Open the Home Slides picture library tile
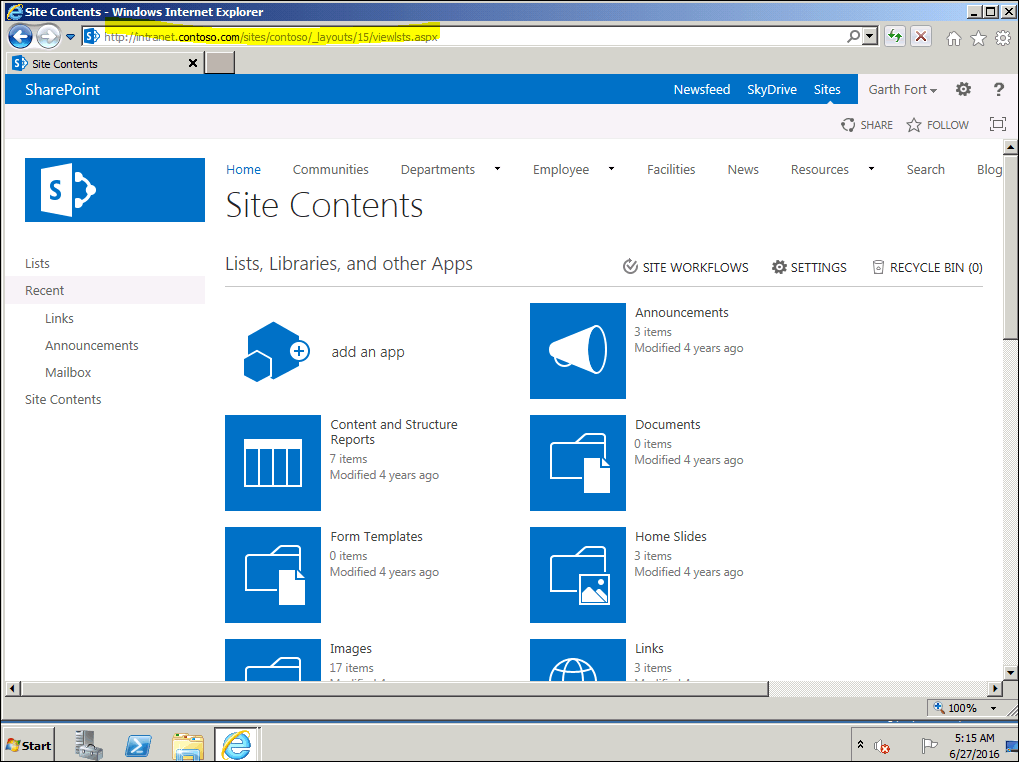The image size is (1019, 762). coord(578,575)
